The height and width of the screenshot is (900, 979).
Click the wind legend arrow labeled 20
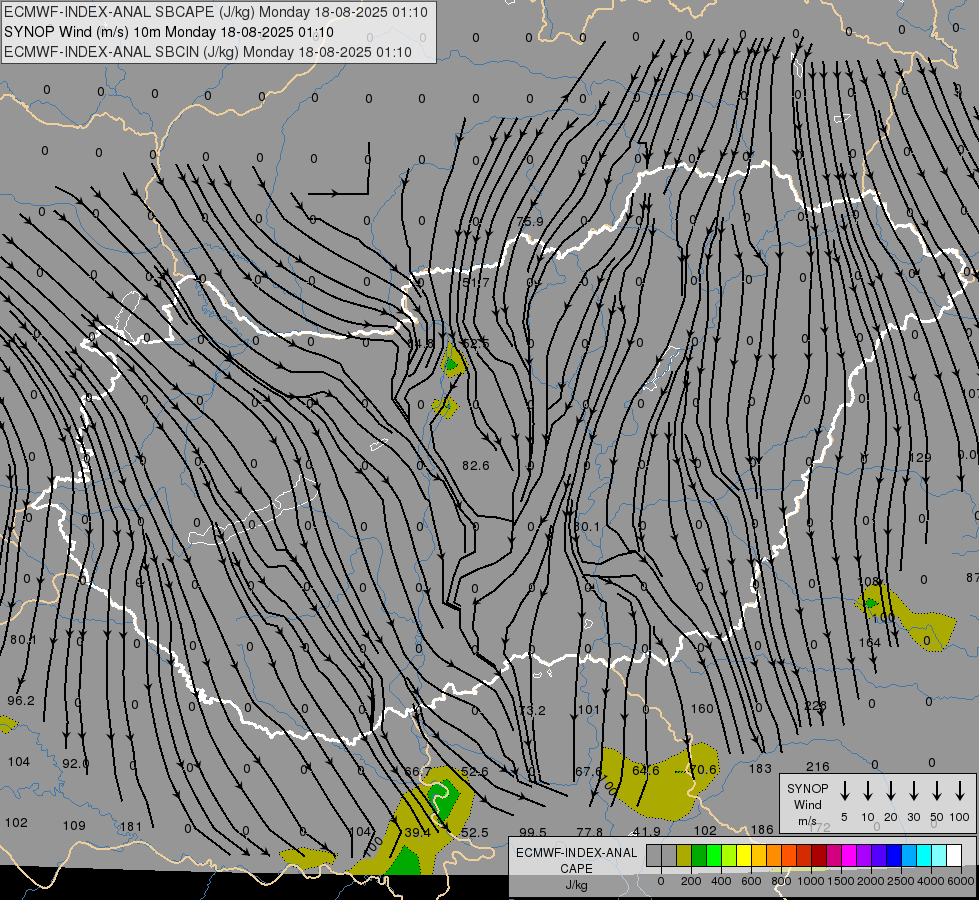pos(890,791)
